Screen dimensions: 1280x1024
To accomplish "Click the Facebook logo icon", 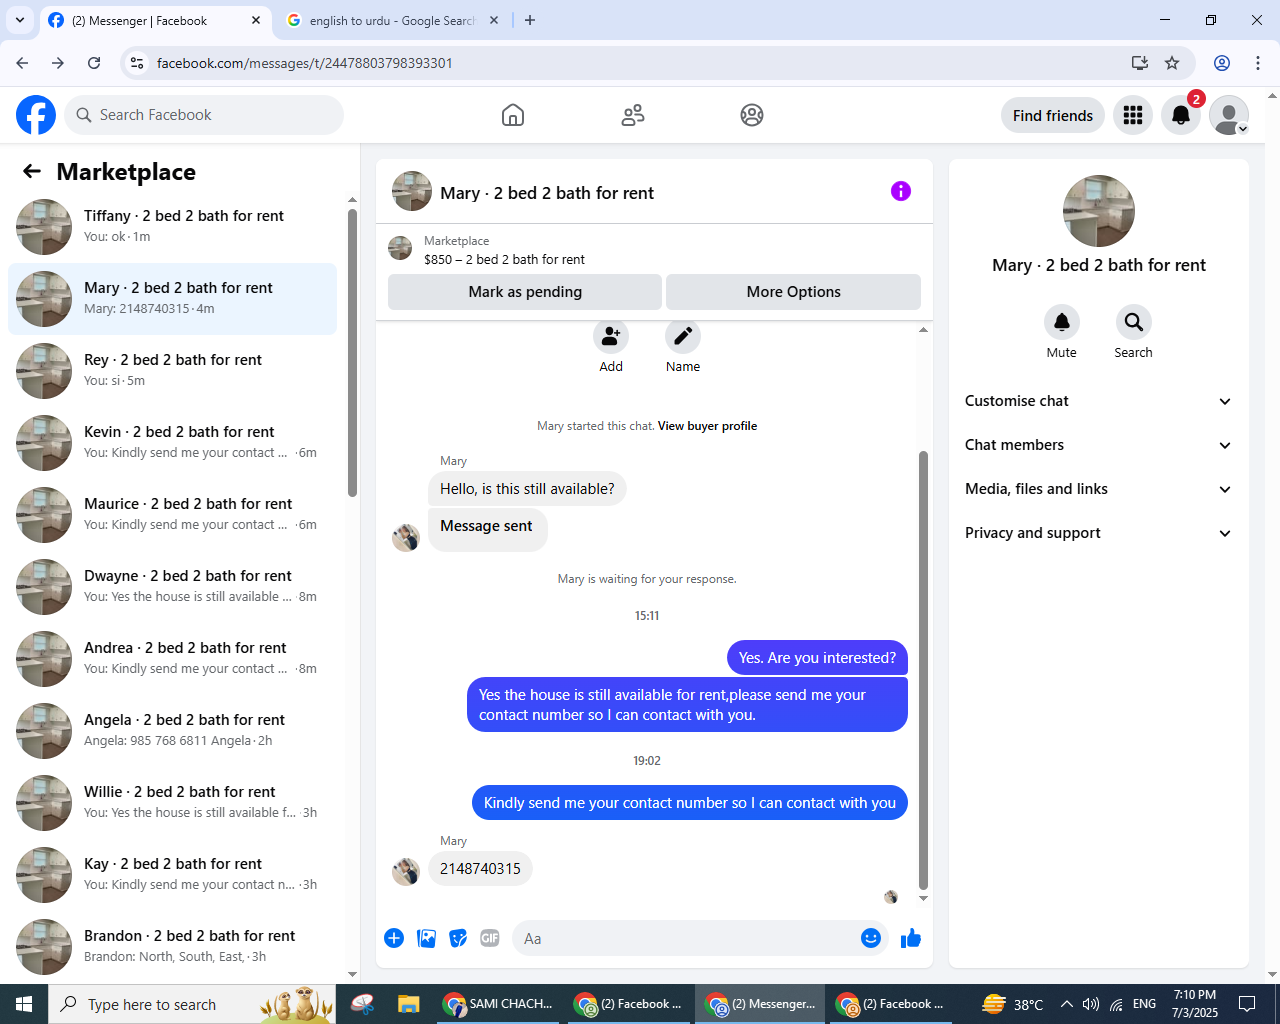I will click(x=36, y=115).
